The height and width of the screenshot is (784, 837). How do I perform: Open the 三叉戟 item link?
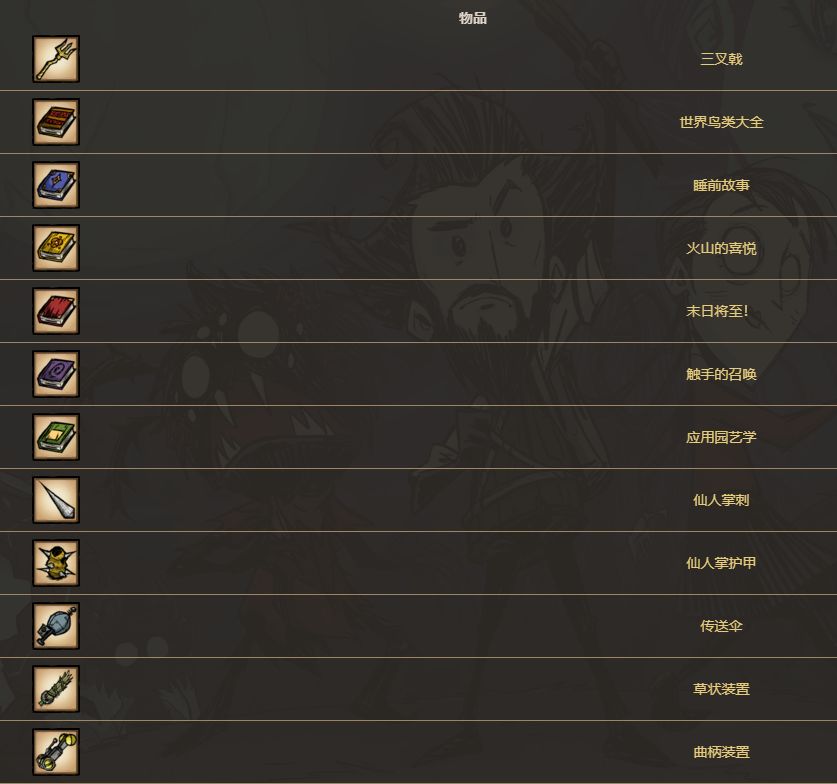[721, 59]
